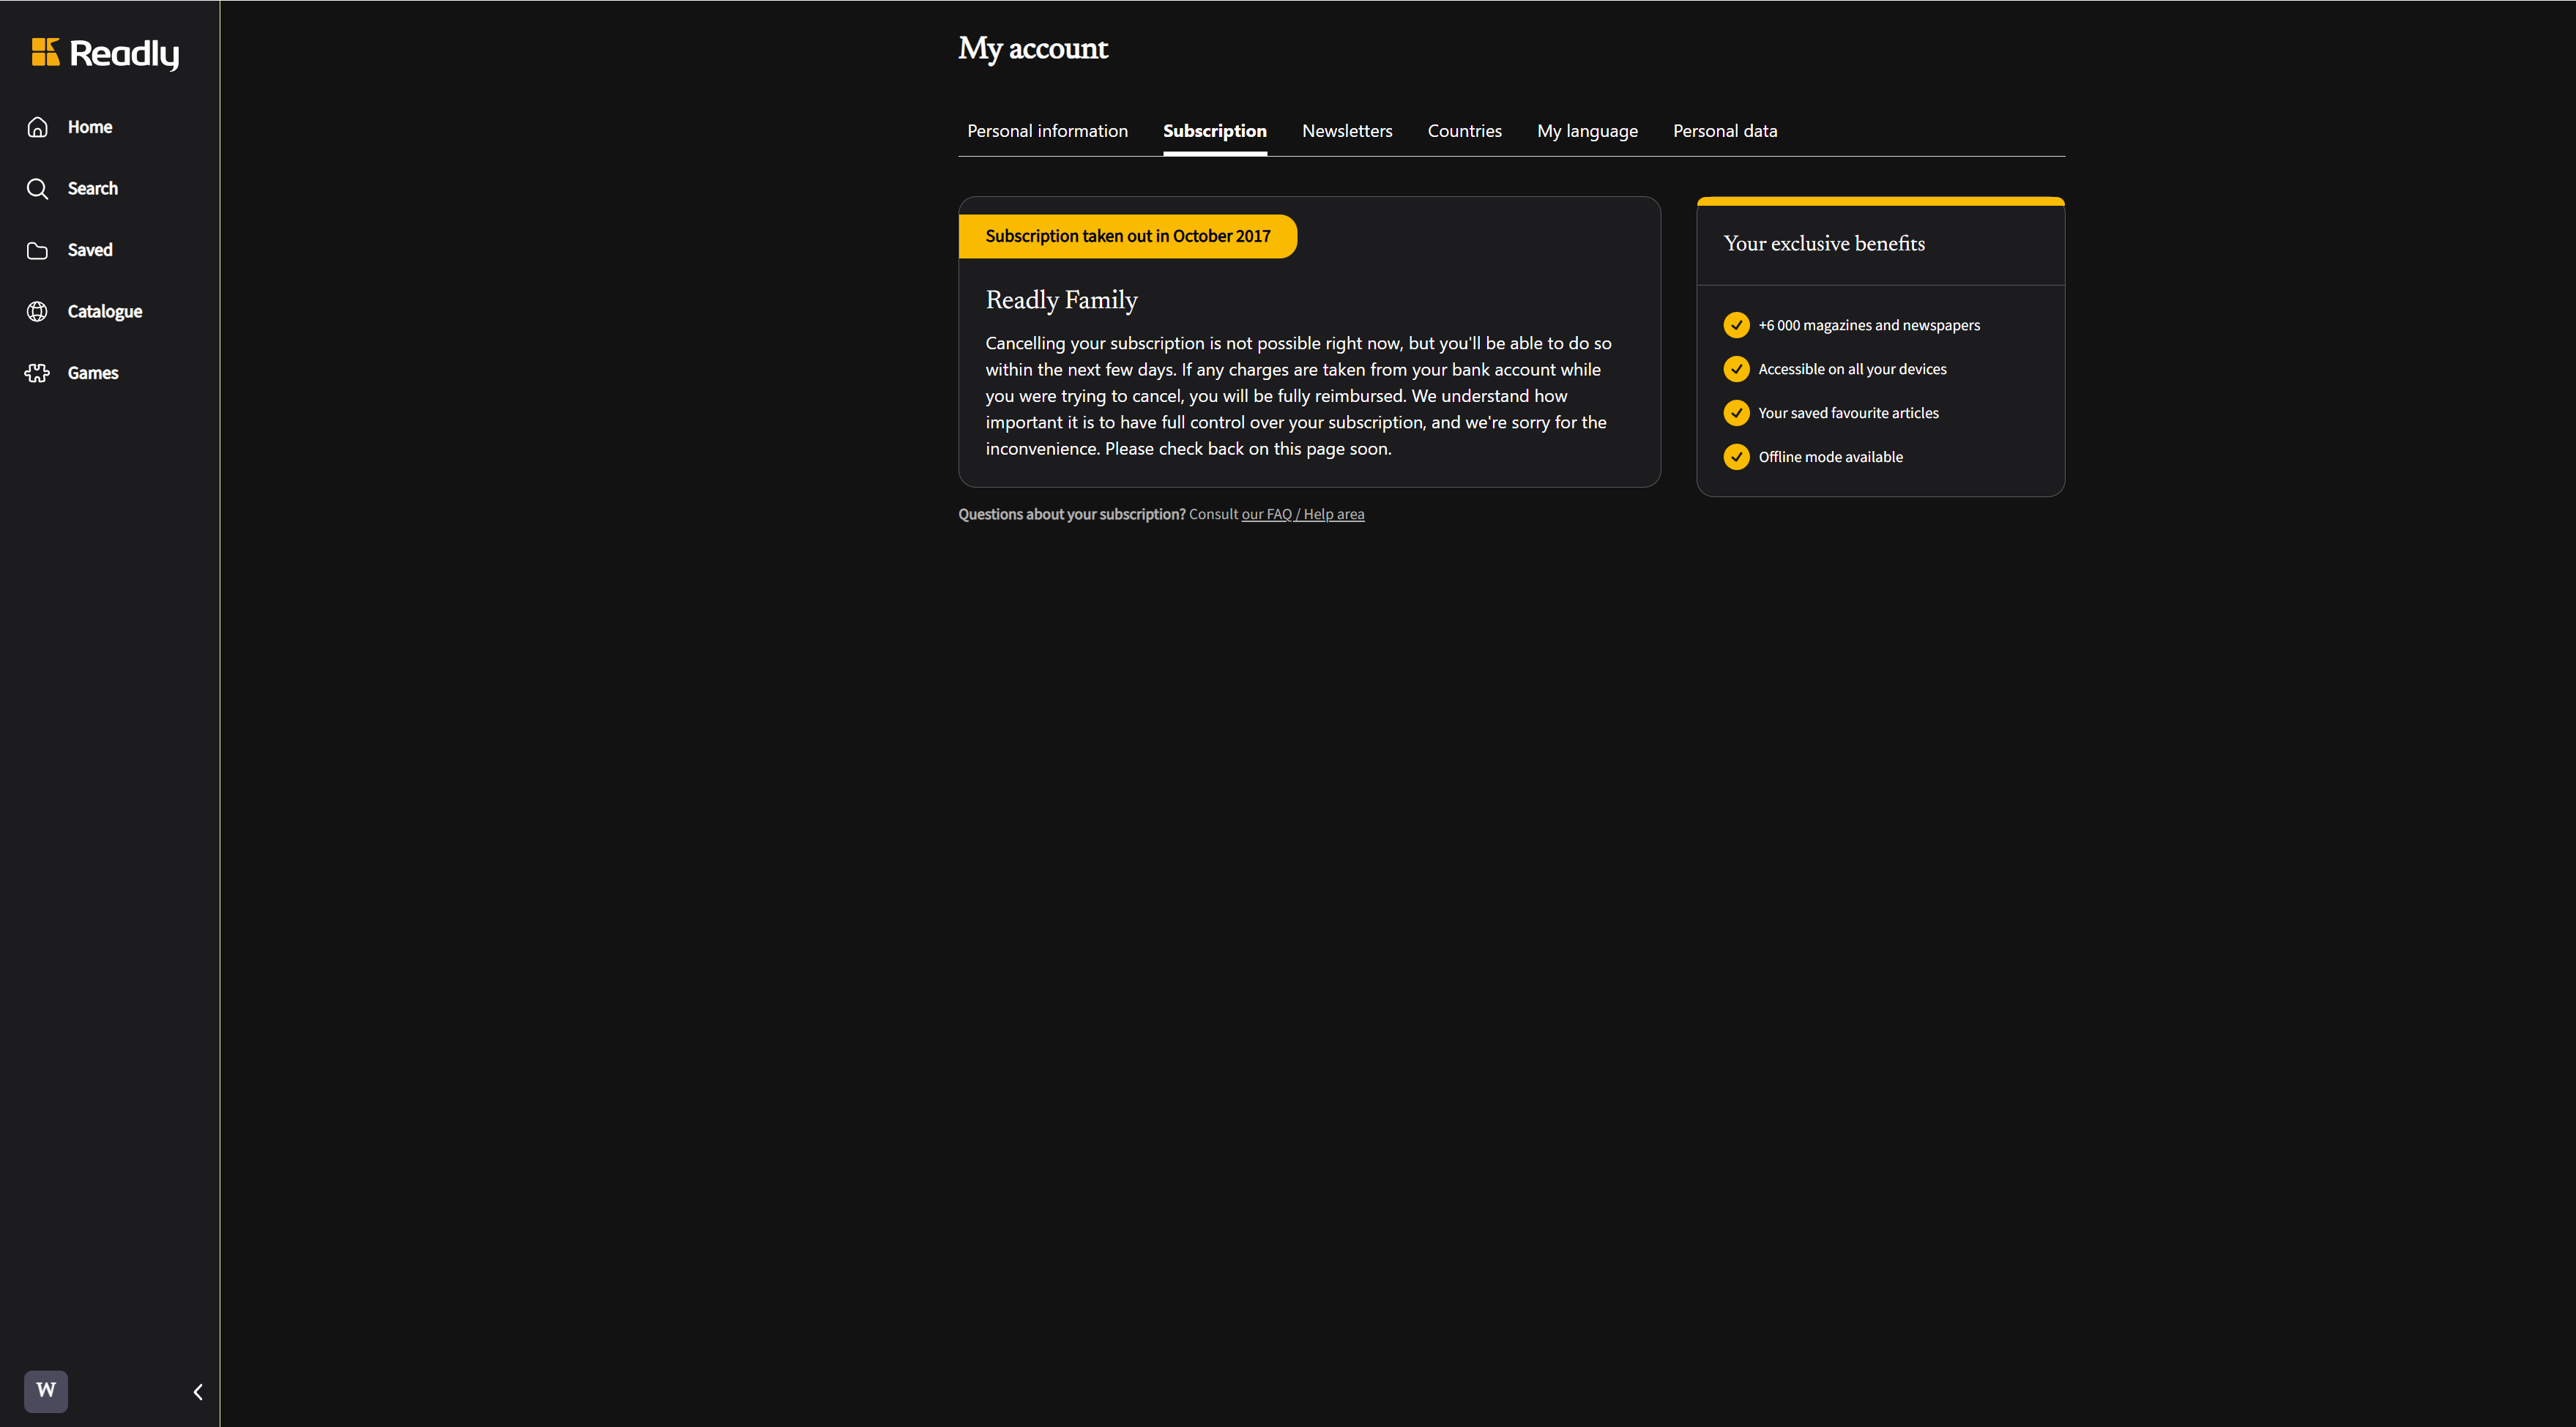Click the Games puzzle piece icon
Screen dimensions: 2576x1427
[x=38, y=373]
